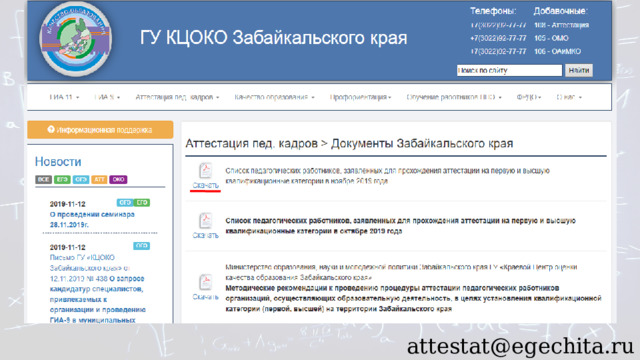Click the Телефоны heading
640x360 pixels.
coord(493,11)
